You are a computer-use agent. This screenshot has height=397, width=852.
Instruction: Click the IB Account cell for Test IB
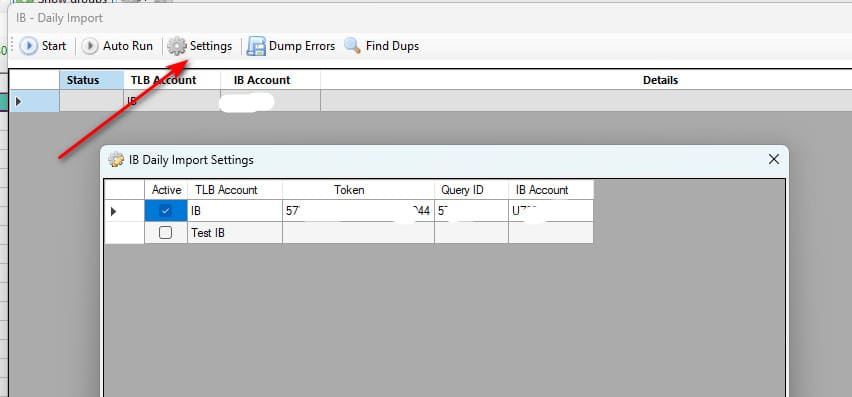click(x=551, y=232)
